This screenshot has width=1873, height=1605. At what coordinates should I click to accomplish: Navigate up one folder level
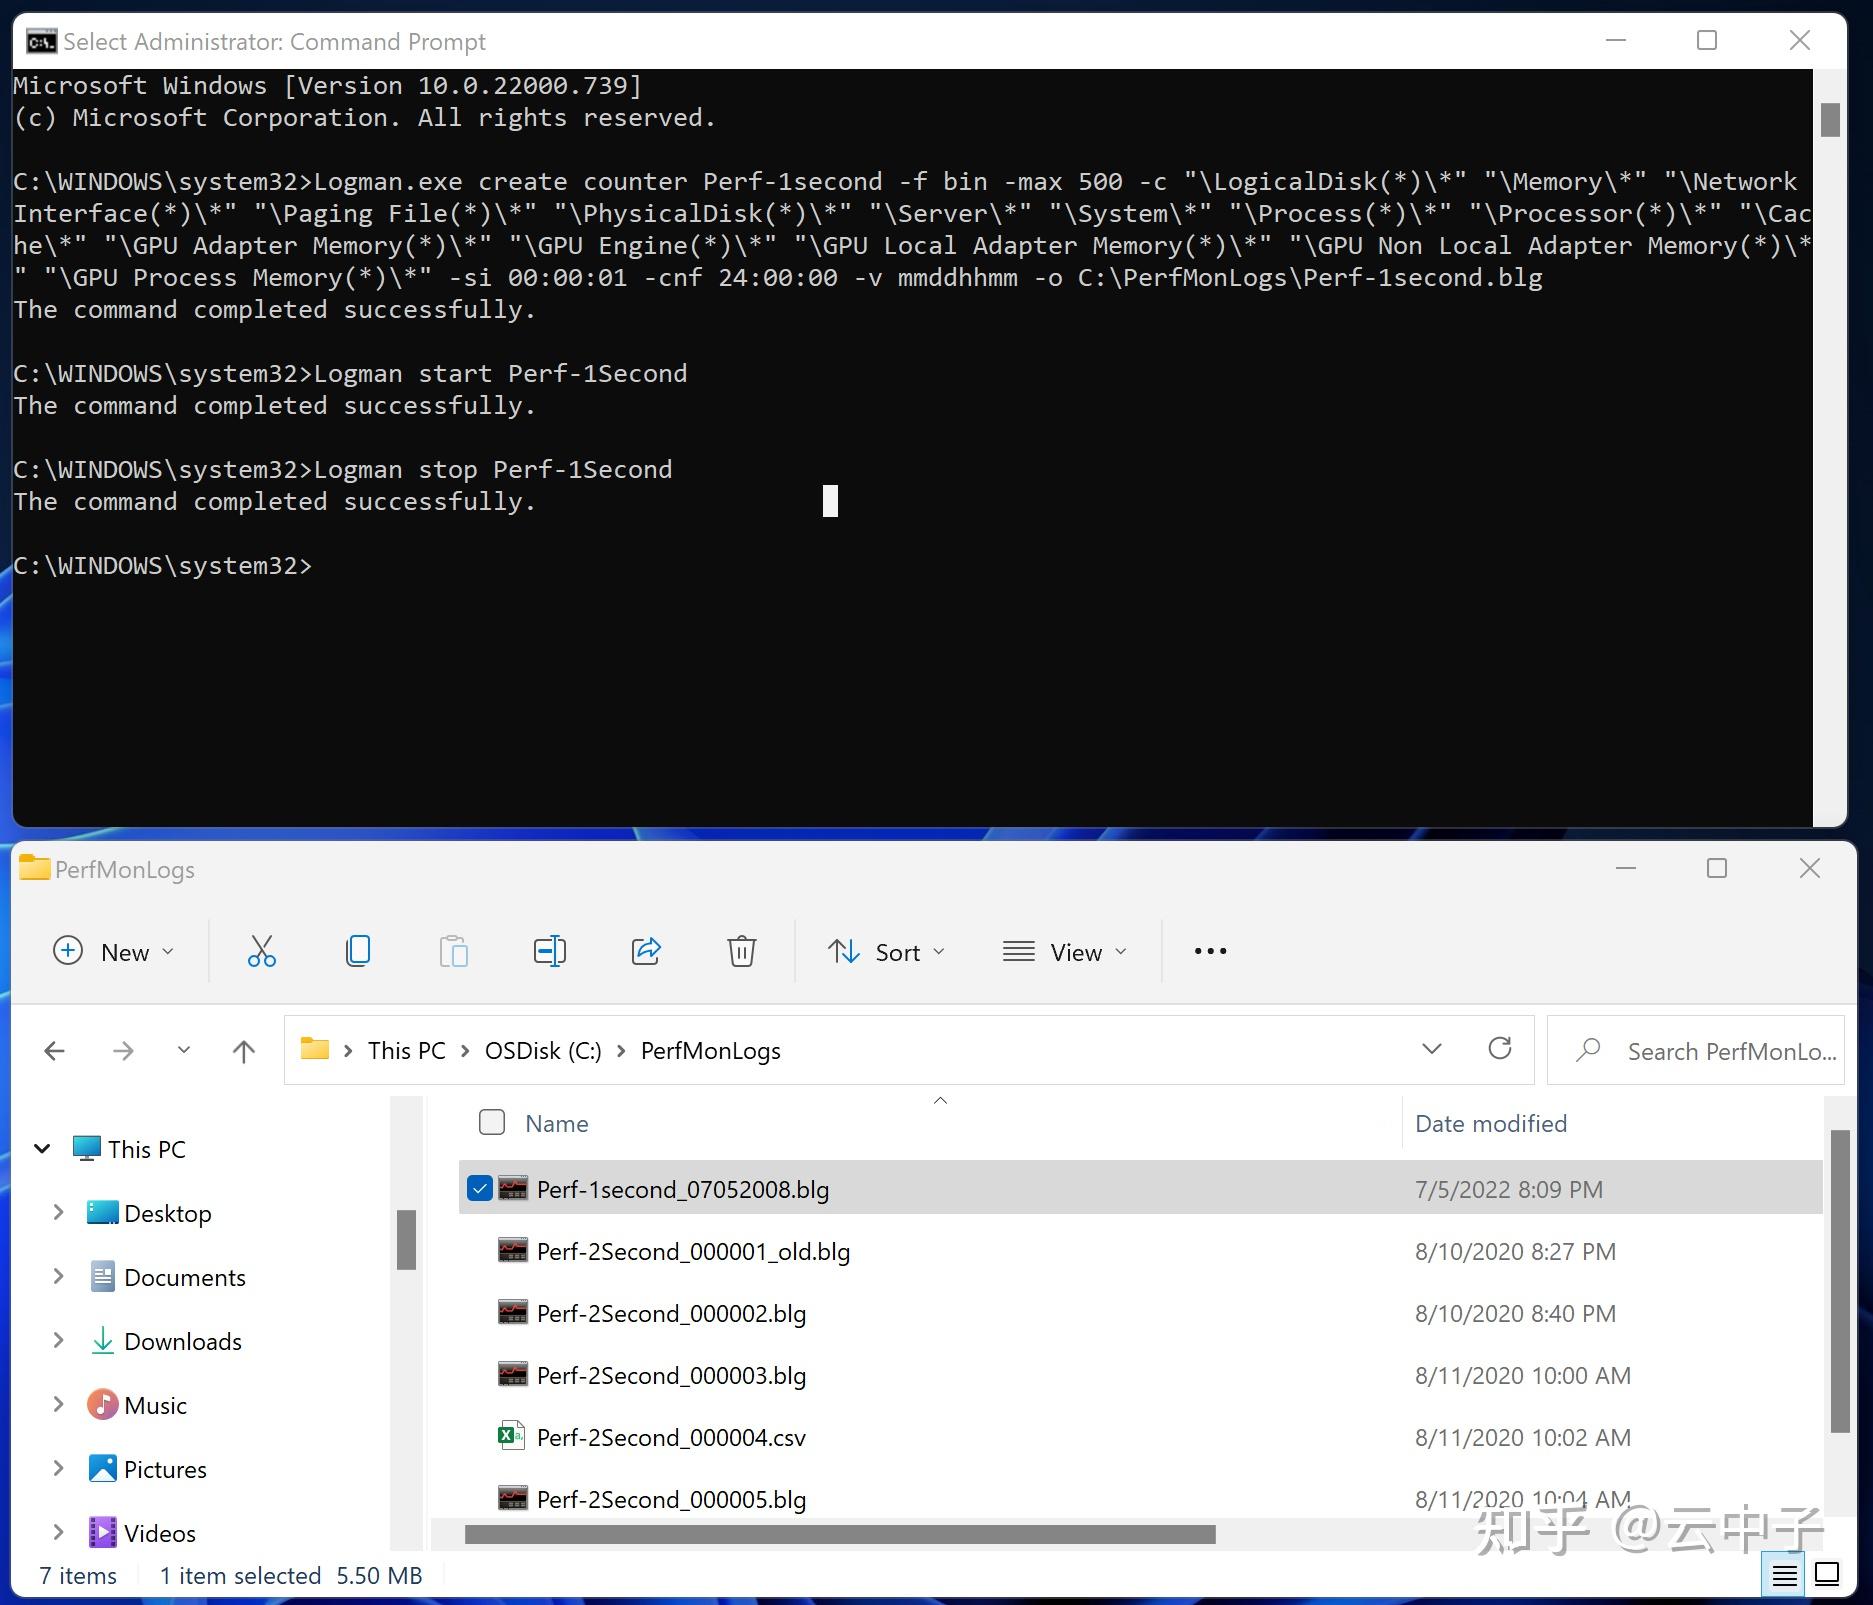[x=242, y=1050]
